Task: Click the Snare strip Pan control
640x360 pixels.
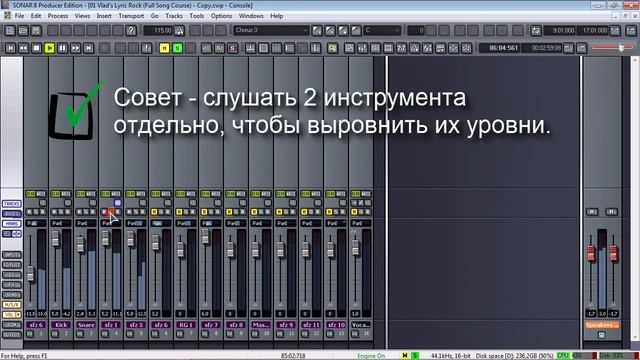Action: pos(86,223)
